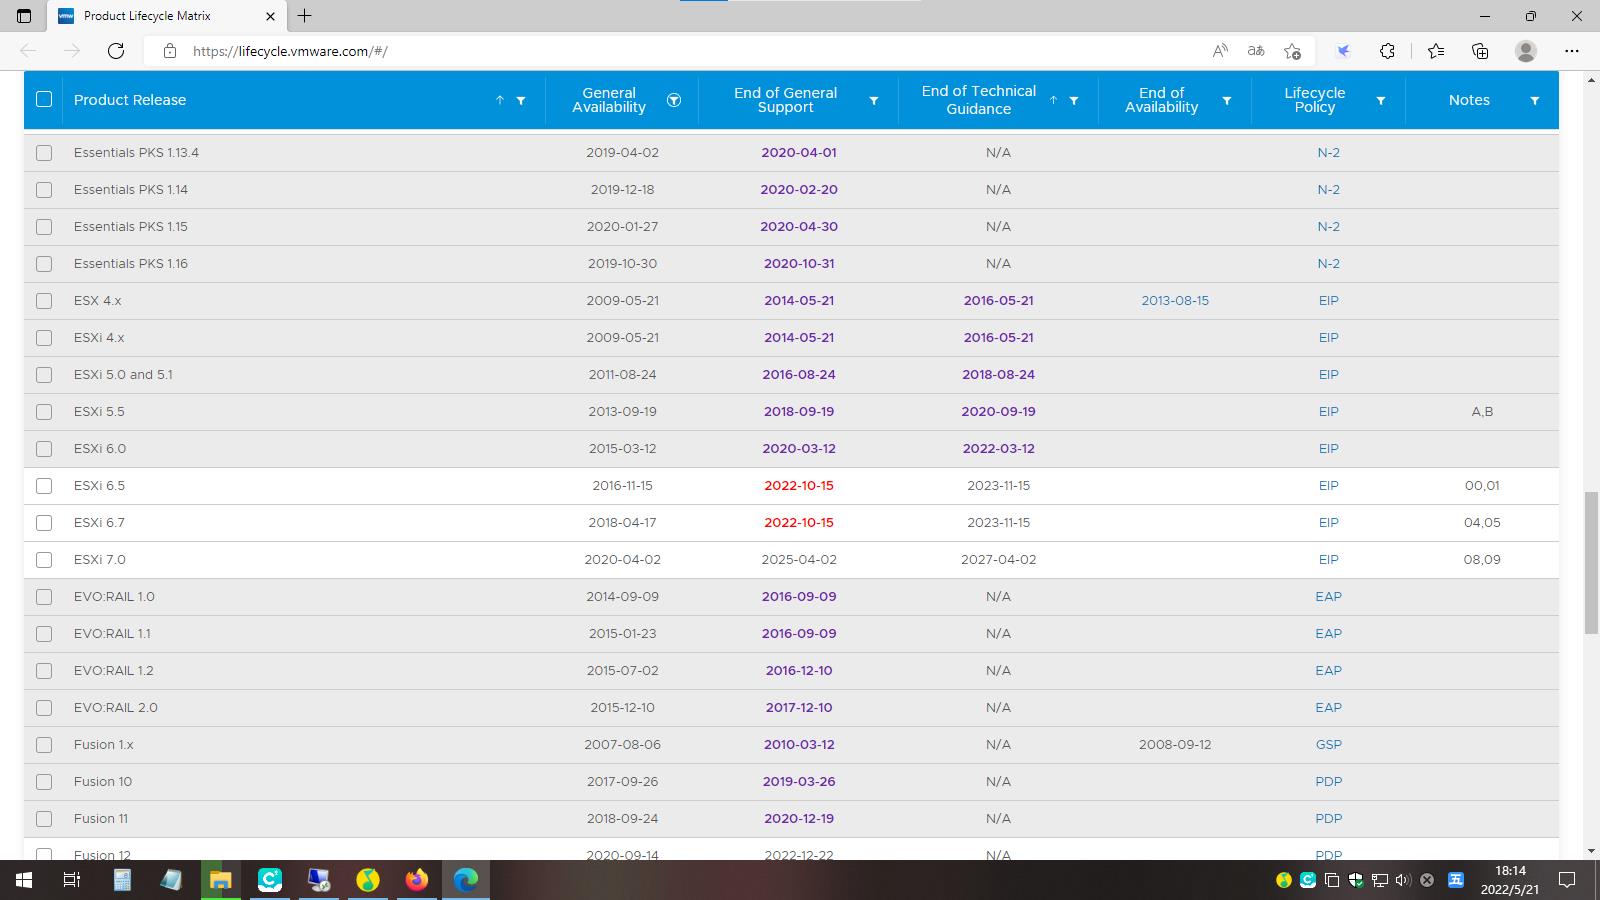Click the translate page icon
The height and width of the screenshot is (900, 1600).
[x=1256, y=51]
